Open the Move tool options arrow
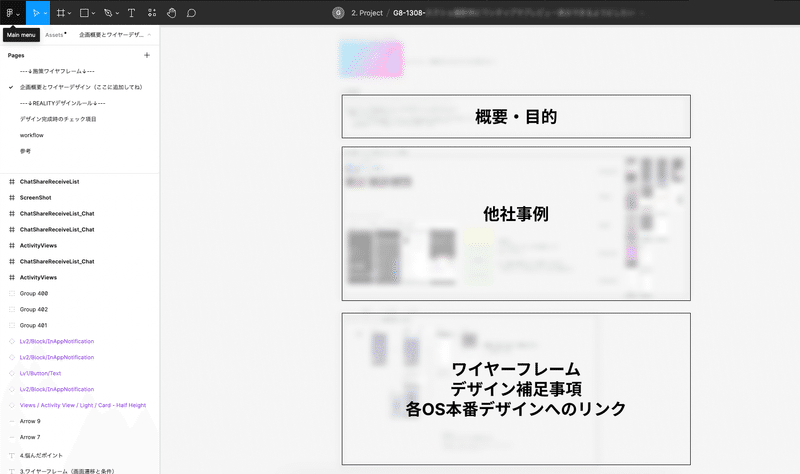The image size is (800, 474). coord(45,13)
